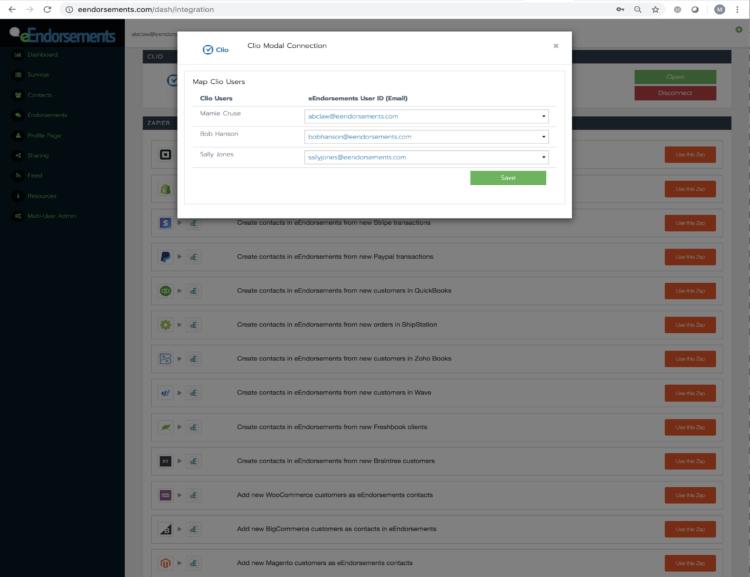Click the Resources info icon
The image size is (750, 577).
[18, 196]
